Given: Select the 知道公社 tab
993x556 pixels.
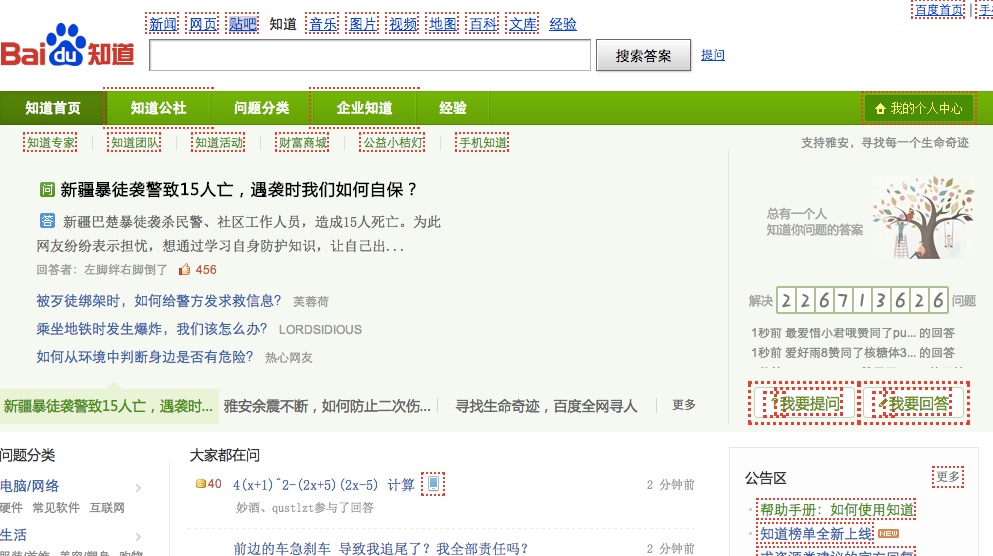Looking at the screenshot, I should pyautogui.click(x=158, y=108).
